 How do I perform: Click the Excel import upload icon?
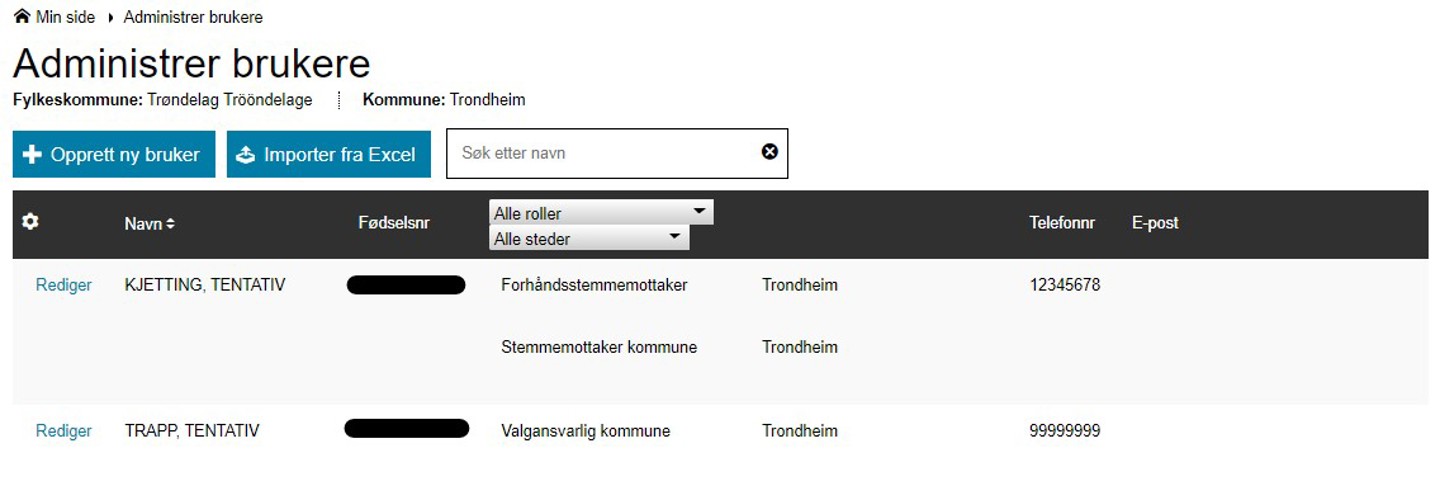(246, 155)
